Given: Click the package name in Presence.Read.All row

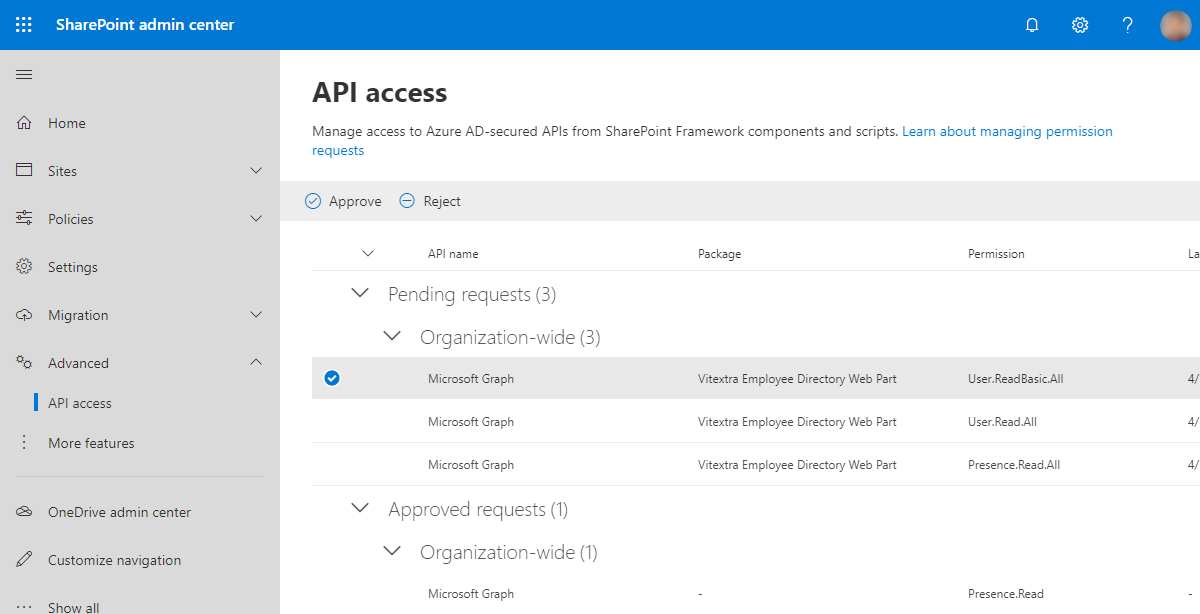Looking at the screenshot, I should point(797,465).
